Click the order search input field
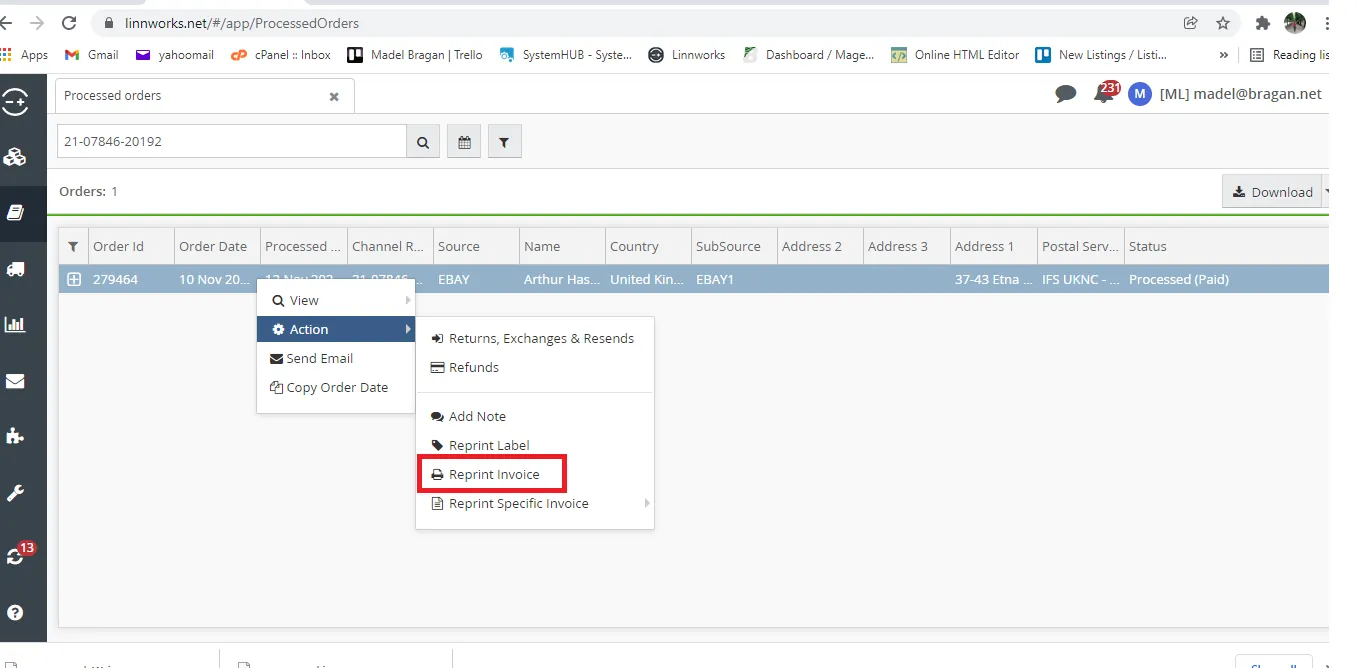This screenshot has width=1357, height=668. click(x=232, y=142)
